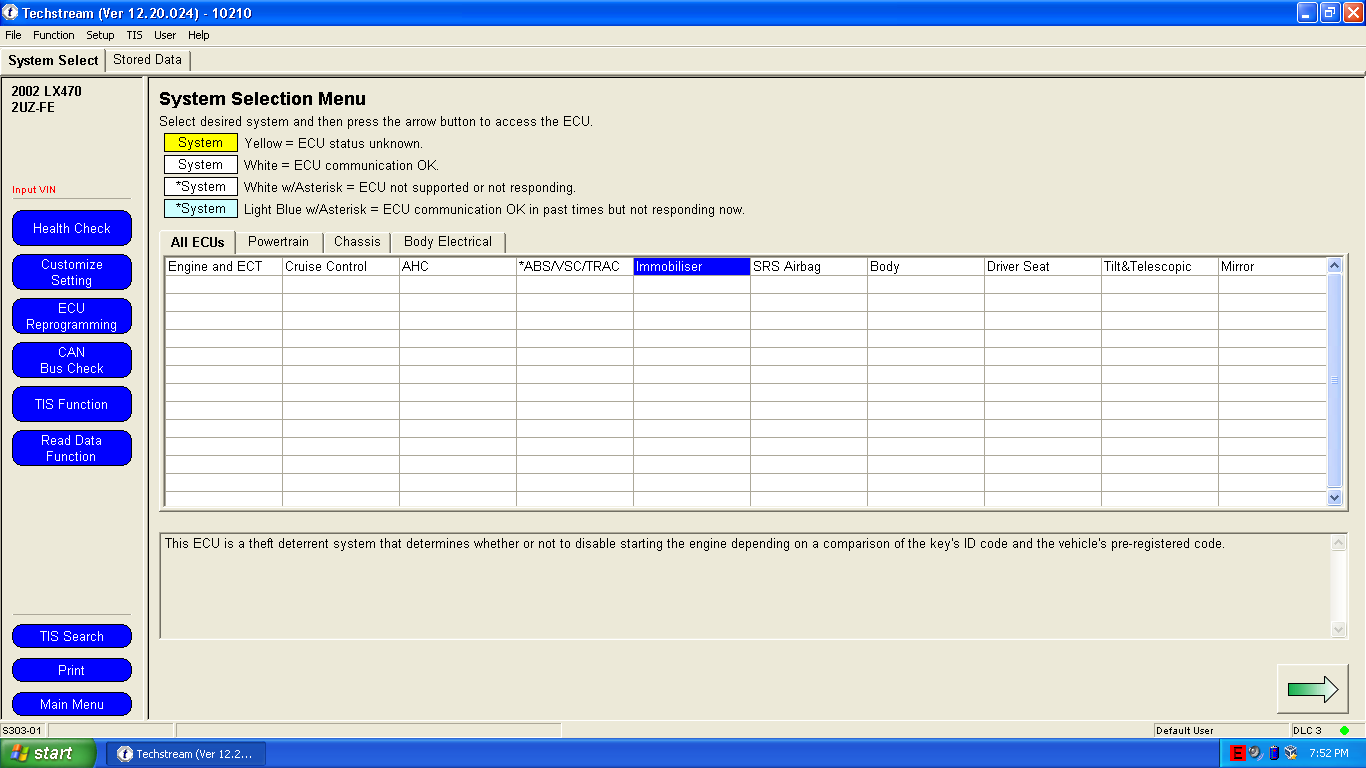Viewport: 1366px width, 768px height.
Task: Open ECU Reprogramming
Action: pos(72,316)
